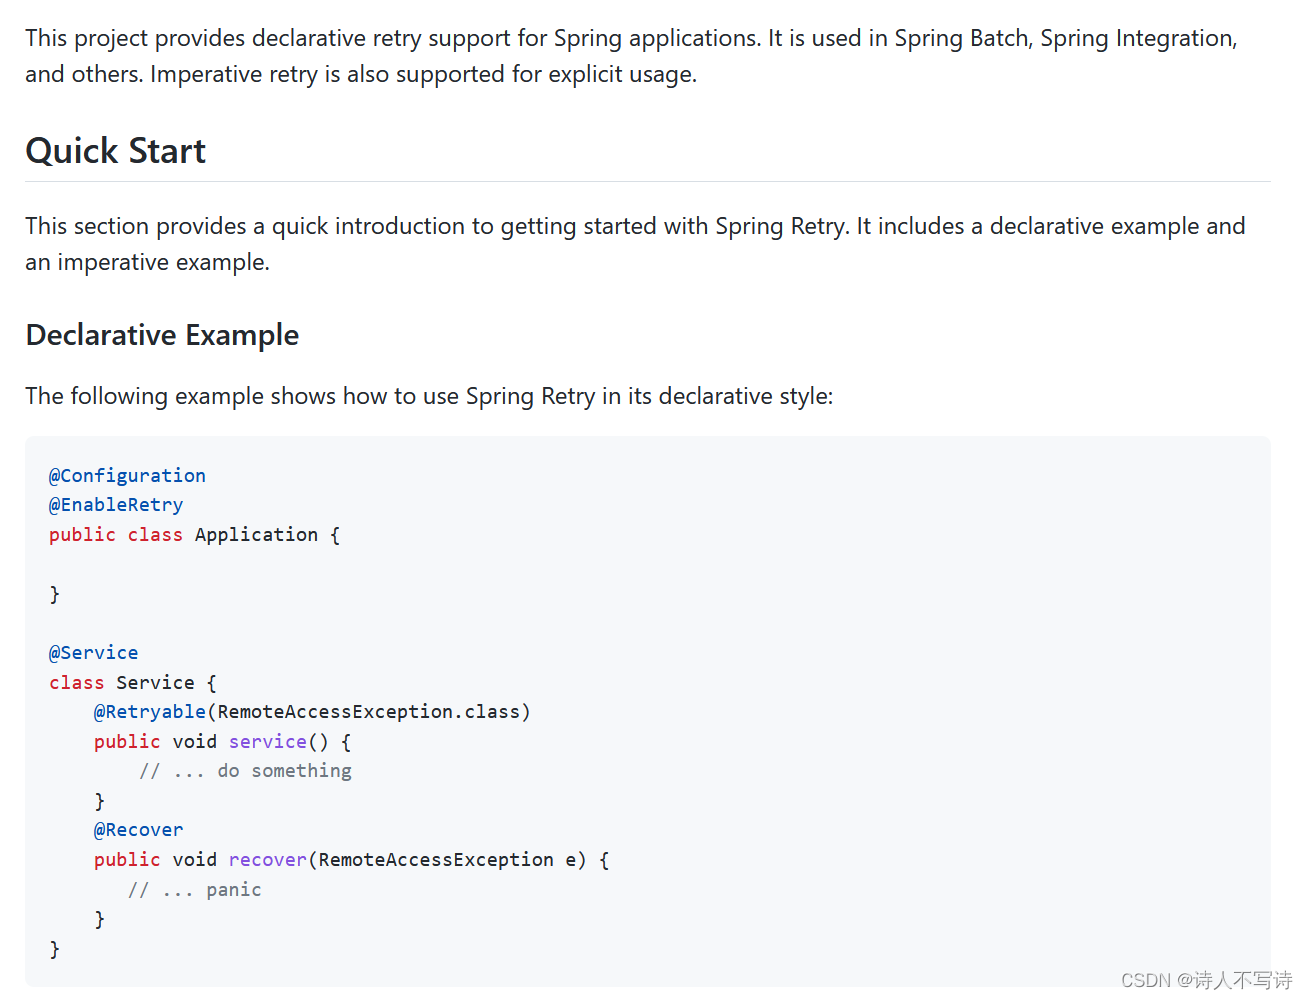
Task: Click the '@EnableRetry' annotation line
Action: (116, 505)
